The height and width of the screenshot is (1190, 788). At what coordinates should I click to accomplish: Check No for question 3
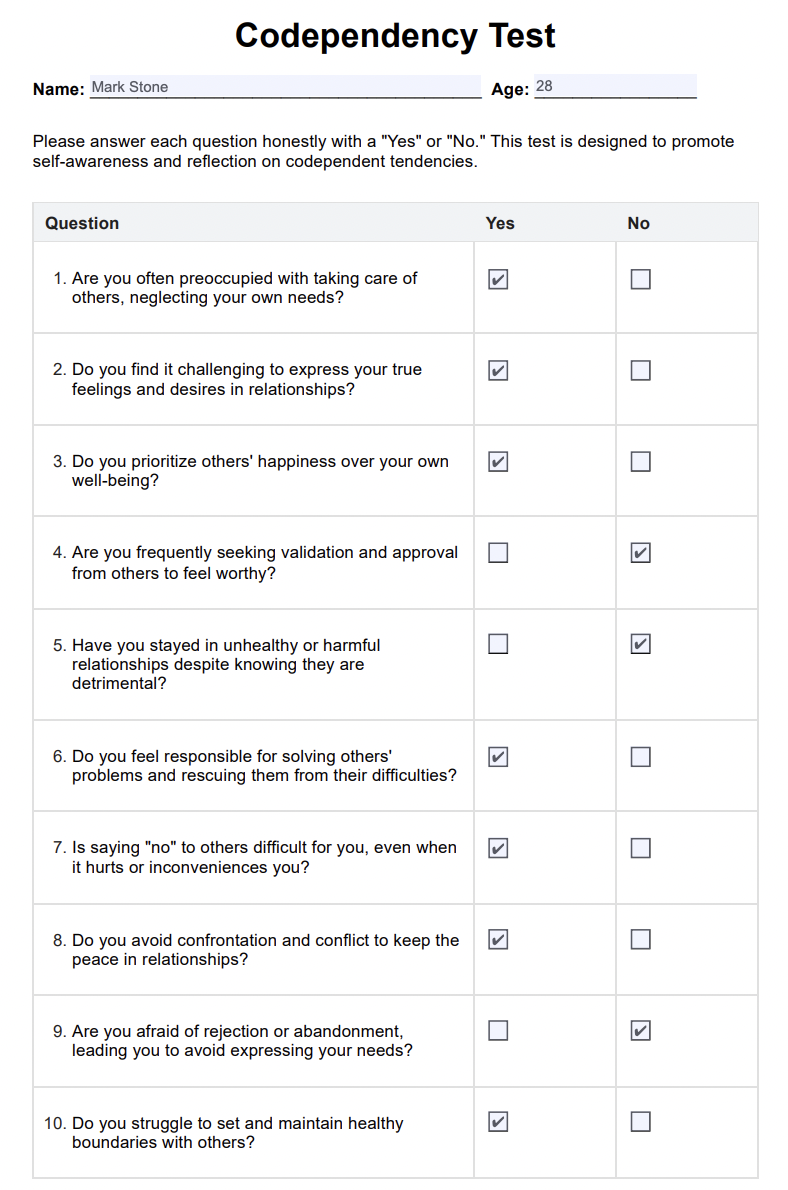click(x=641, y=462)
